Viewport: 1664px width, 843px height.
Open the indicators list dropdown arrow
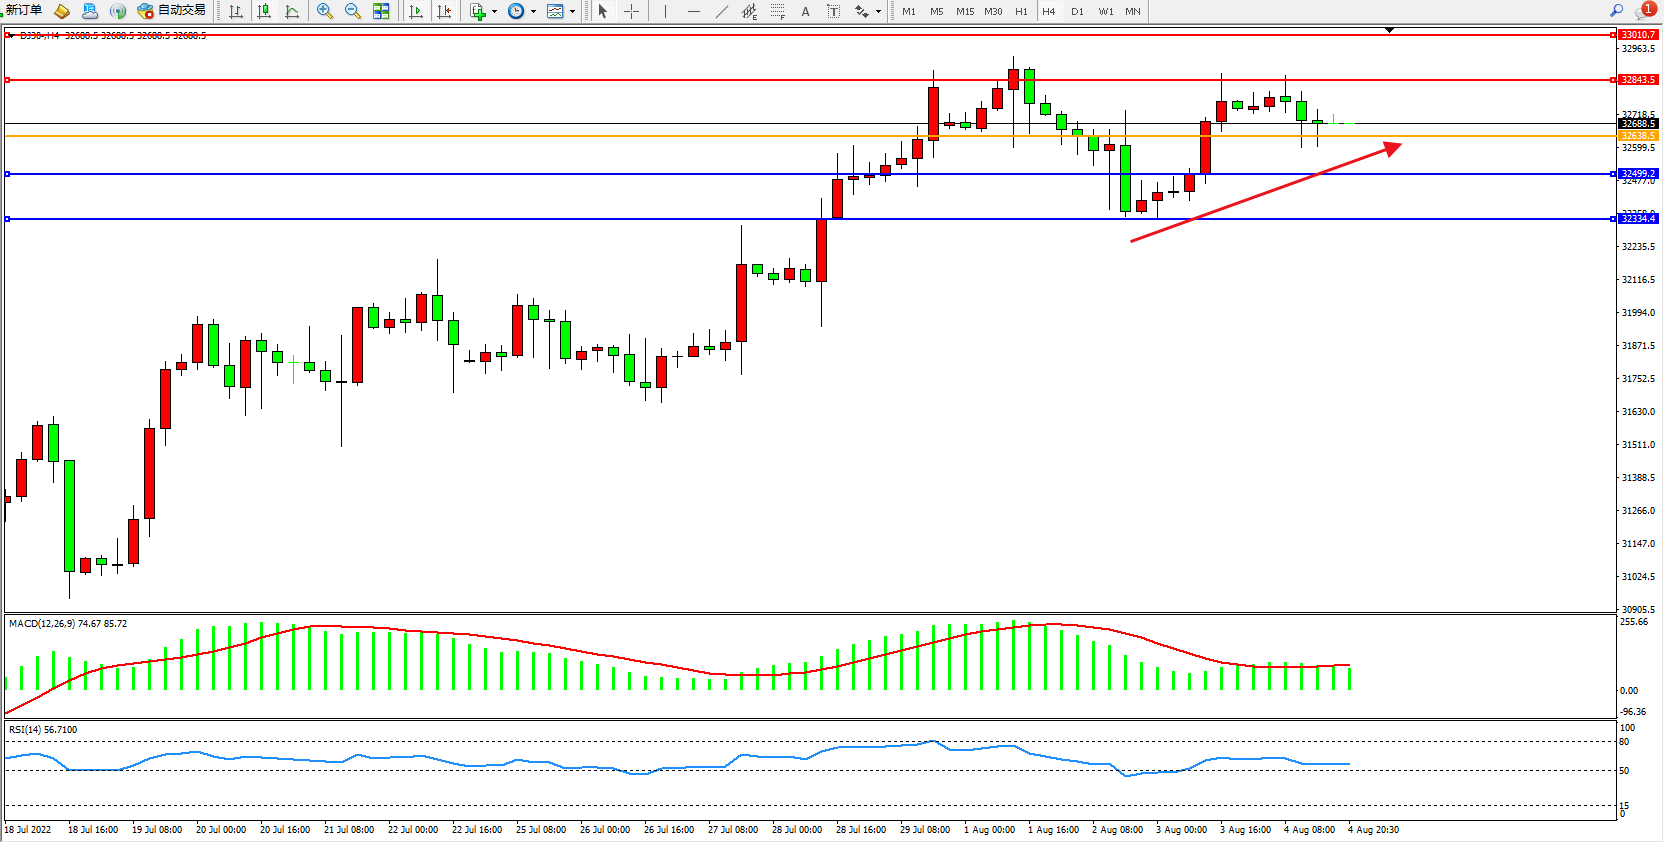point(494,12)
